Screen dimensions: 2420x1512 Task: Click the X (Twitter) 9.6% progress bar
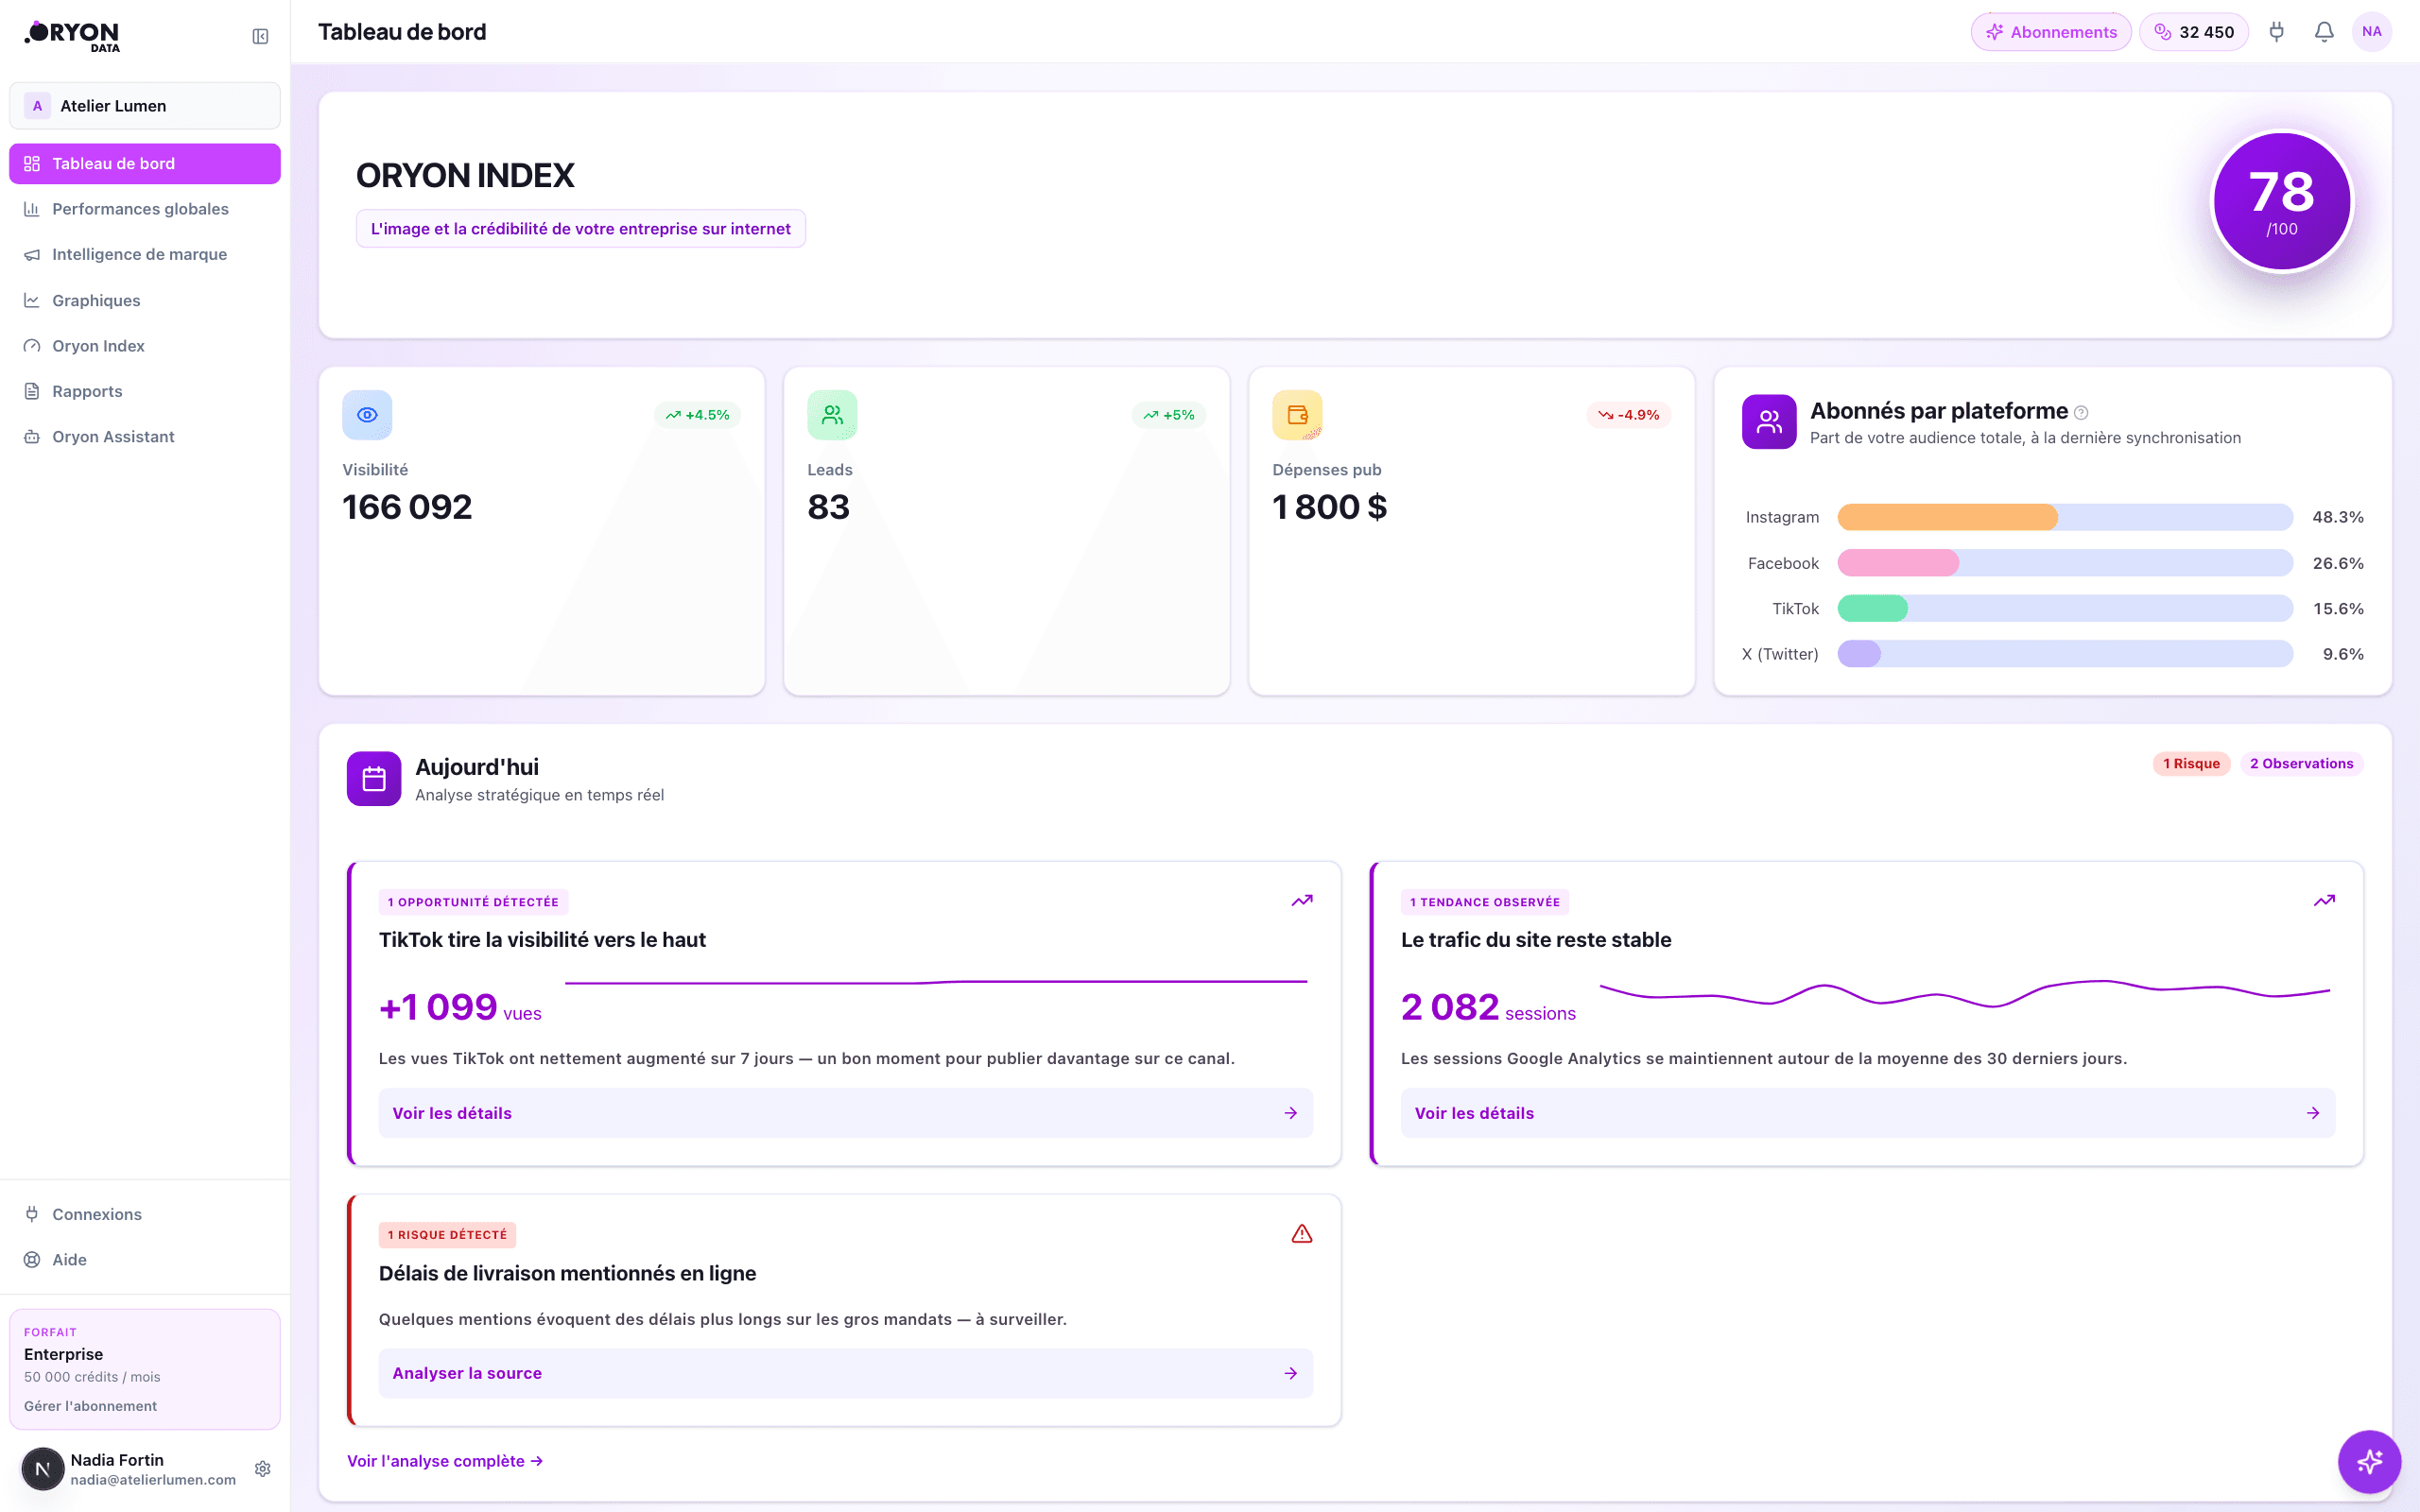(x=2065, y=654)
